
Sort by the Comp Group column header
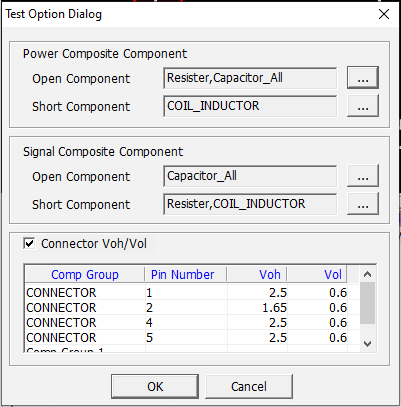pos(85,275)
